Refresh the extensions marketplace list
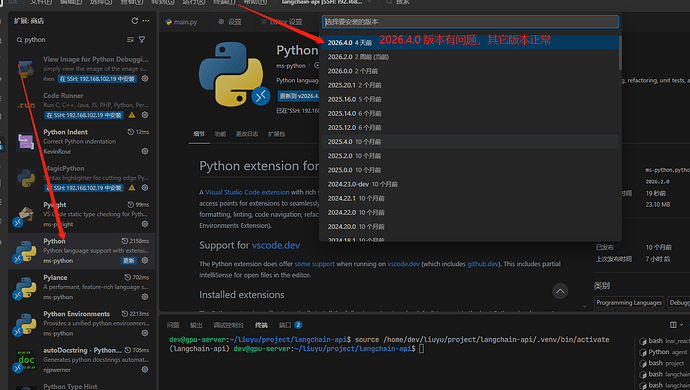 (135, 21)
